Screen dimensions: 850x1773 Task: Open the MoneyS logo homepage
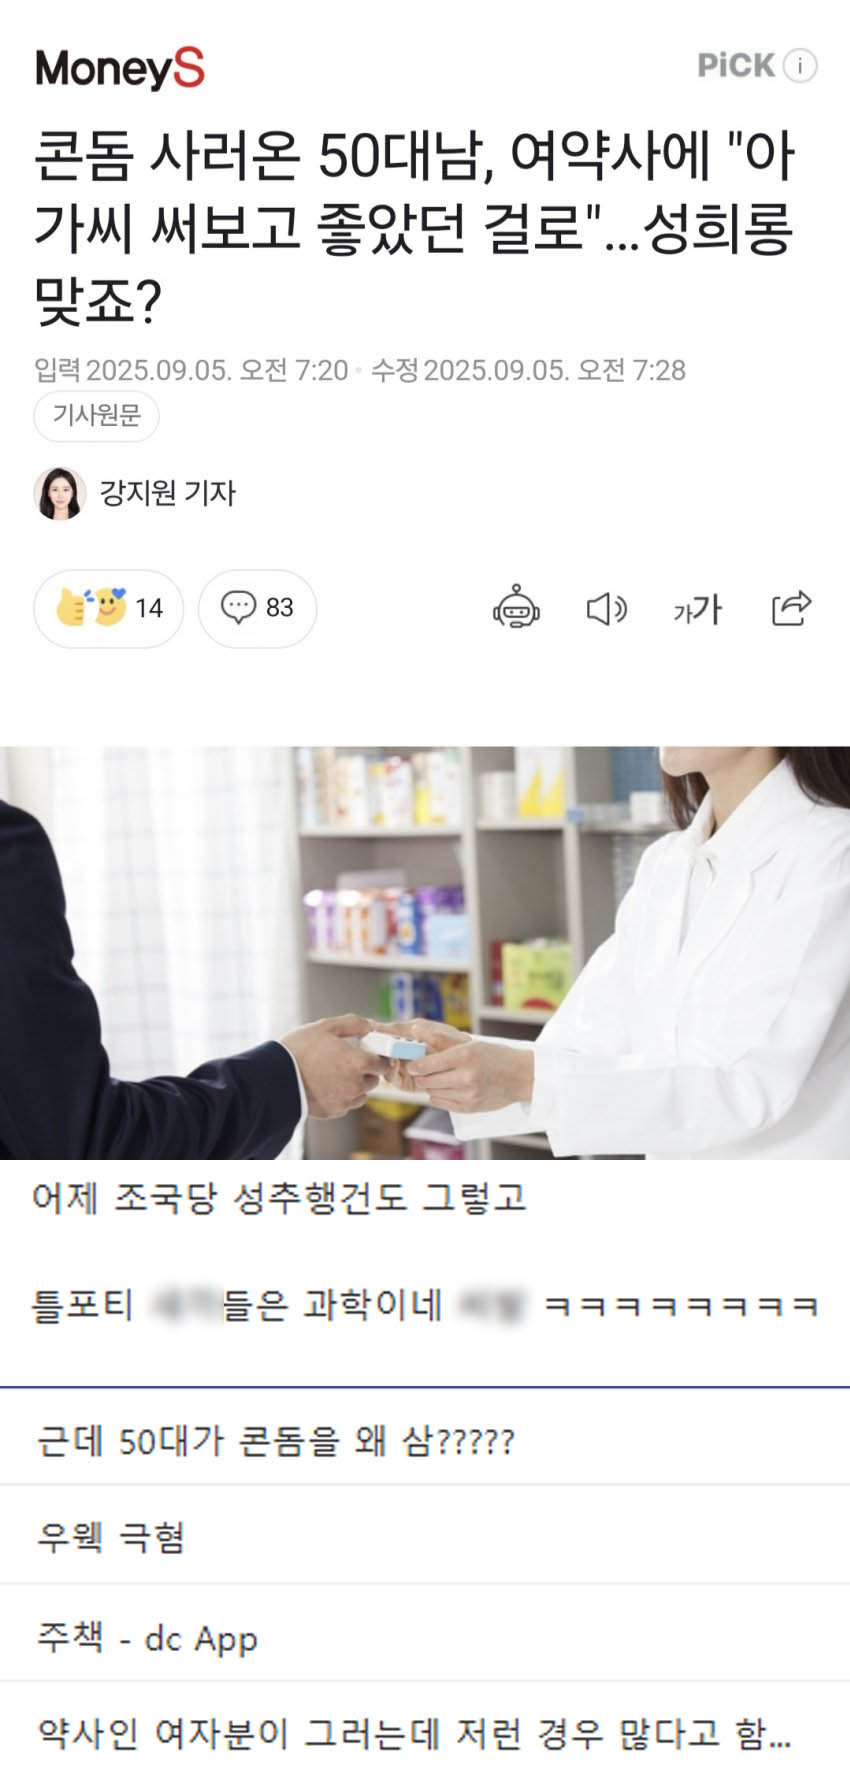[x=120, y=68]
